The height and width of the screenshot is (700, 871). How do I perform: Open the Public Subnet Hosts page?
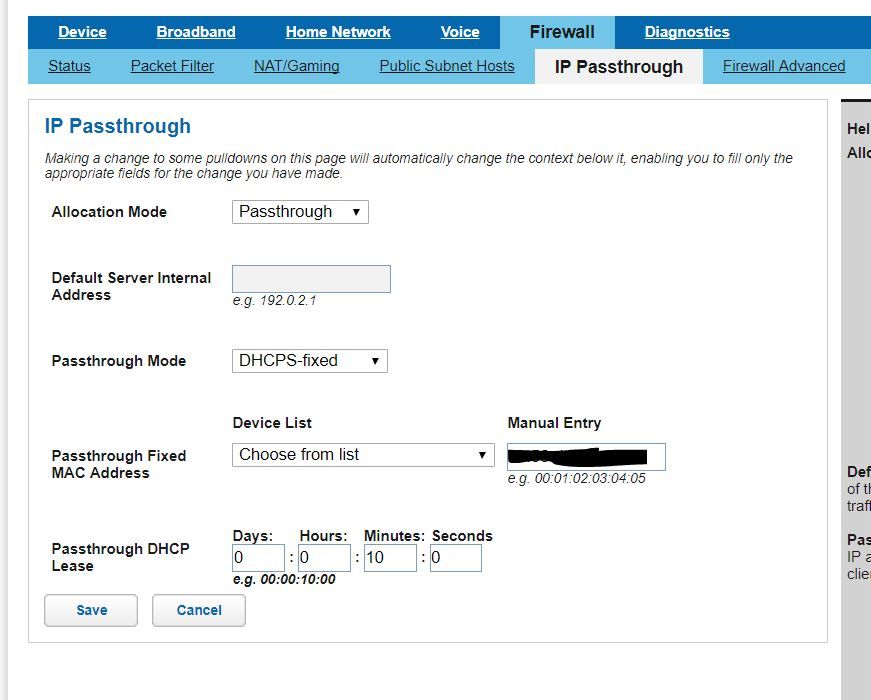(x=447, y=67)
